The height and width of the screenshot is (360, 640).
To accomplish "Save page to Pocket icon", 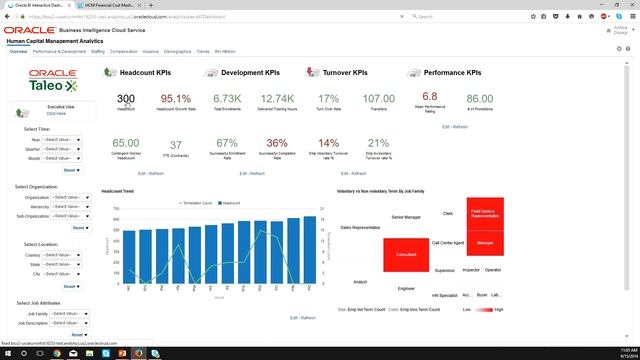I will click(556, 16).
